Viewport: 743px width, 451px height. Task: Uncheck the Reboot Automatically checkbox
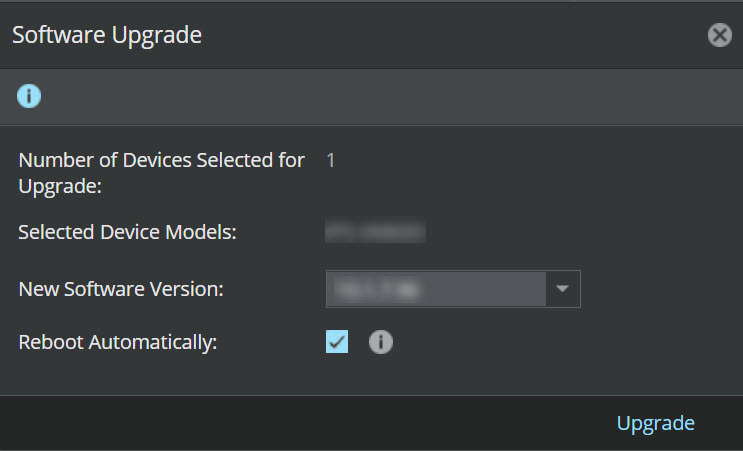coord(337,342)
